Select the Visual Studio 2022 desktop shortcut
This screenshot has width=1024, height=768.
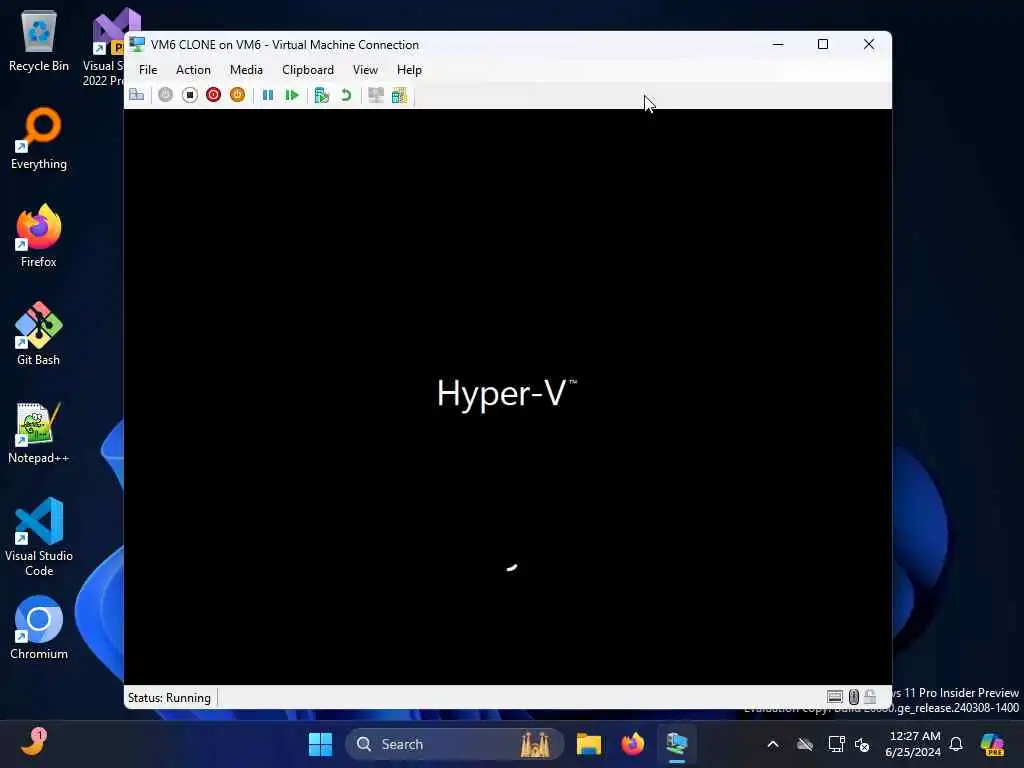[x=104, y=47]
